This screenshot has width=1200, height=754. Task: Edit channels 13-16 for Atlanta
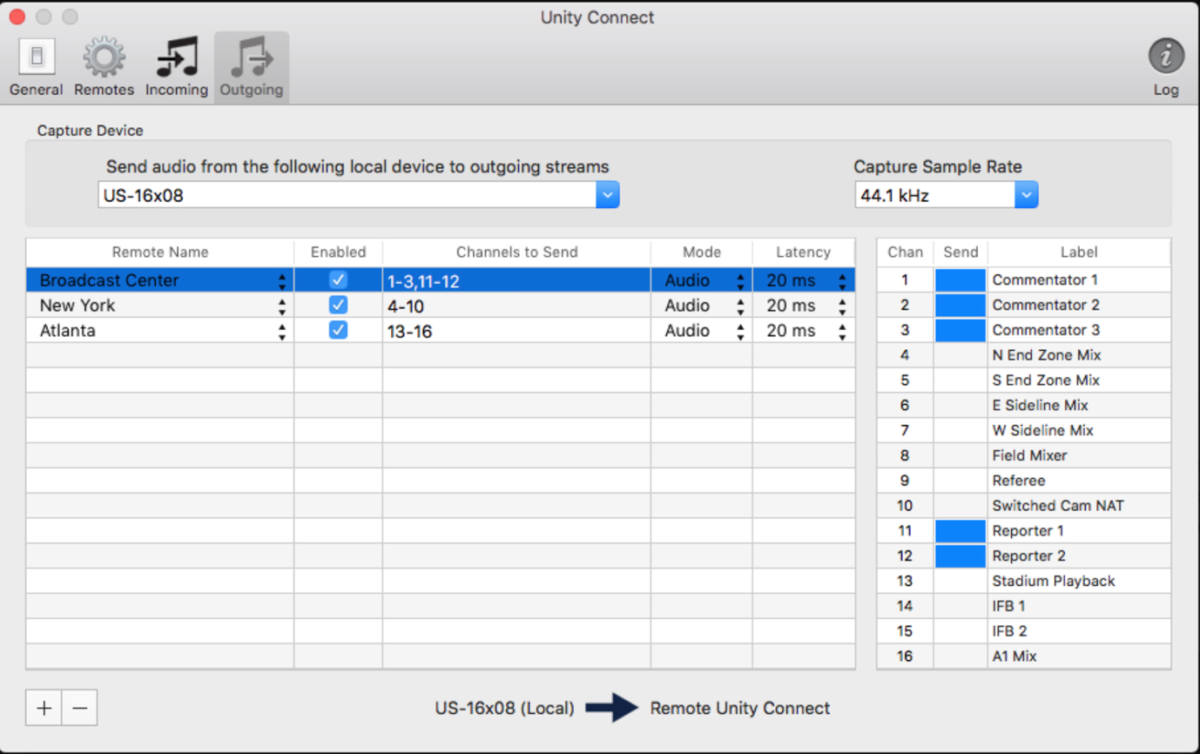(x=517, y=331)
